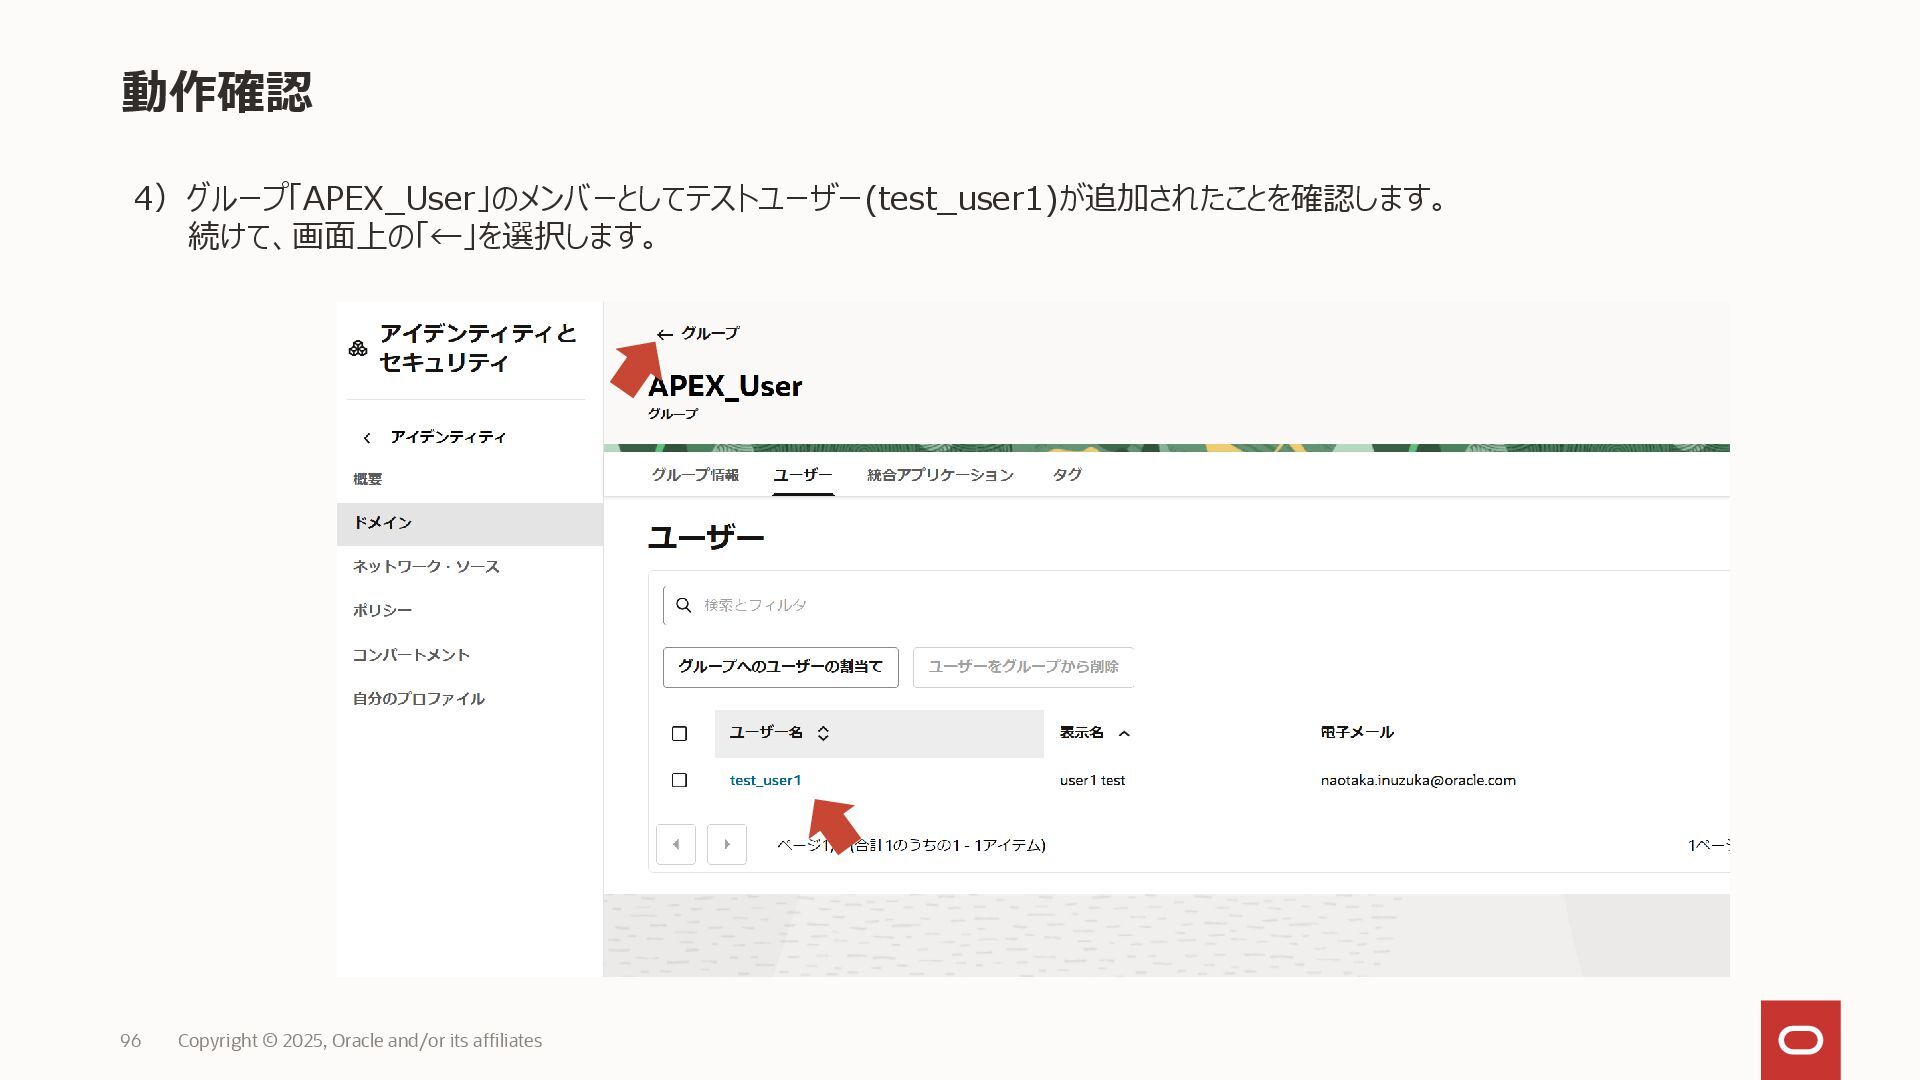Screen dimensions: 1920x1080
Task: Focus the 検索とフィルタ search field
Action: pos(1195,605)
